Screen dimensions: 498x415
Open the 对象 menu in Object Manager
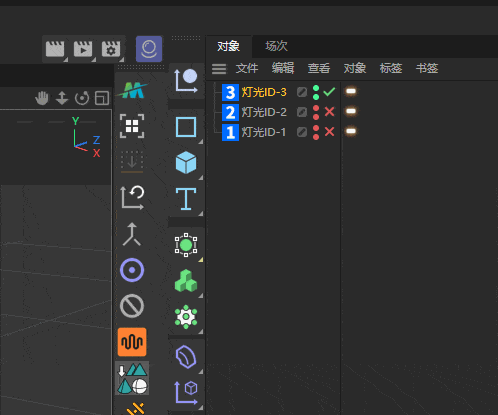(355, 68)
